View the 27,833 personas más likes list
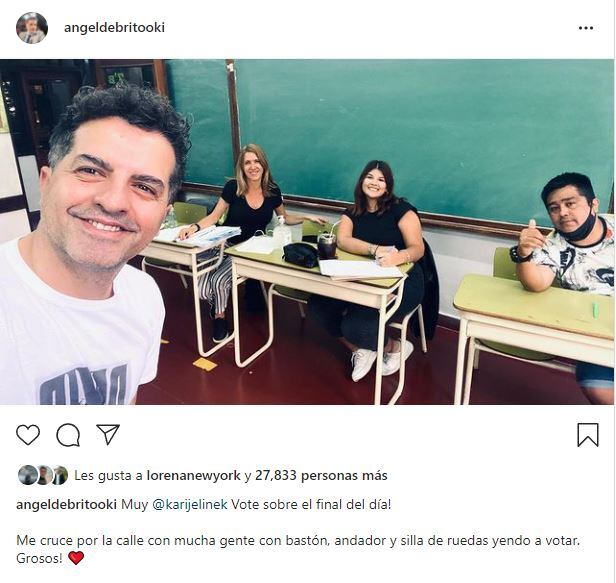The image size is (616, 583). [321, 476]
